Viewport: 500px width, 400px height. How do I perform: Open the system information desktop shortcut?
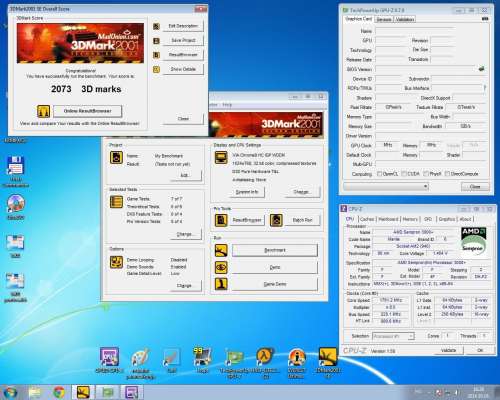[x=296, y=363]
